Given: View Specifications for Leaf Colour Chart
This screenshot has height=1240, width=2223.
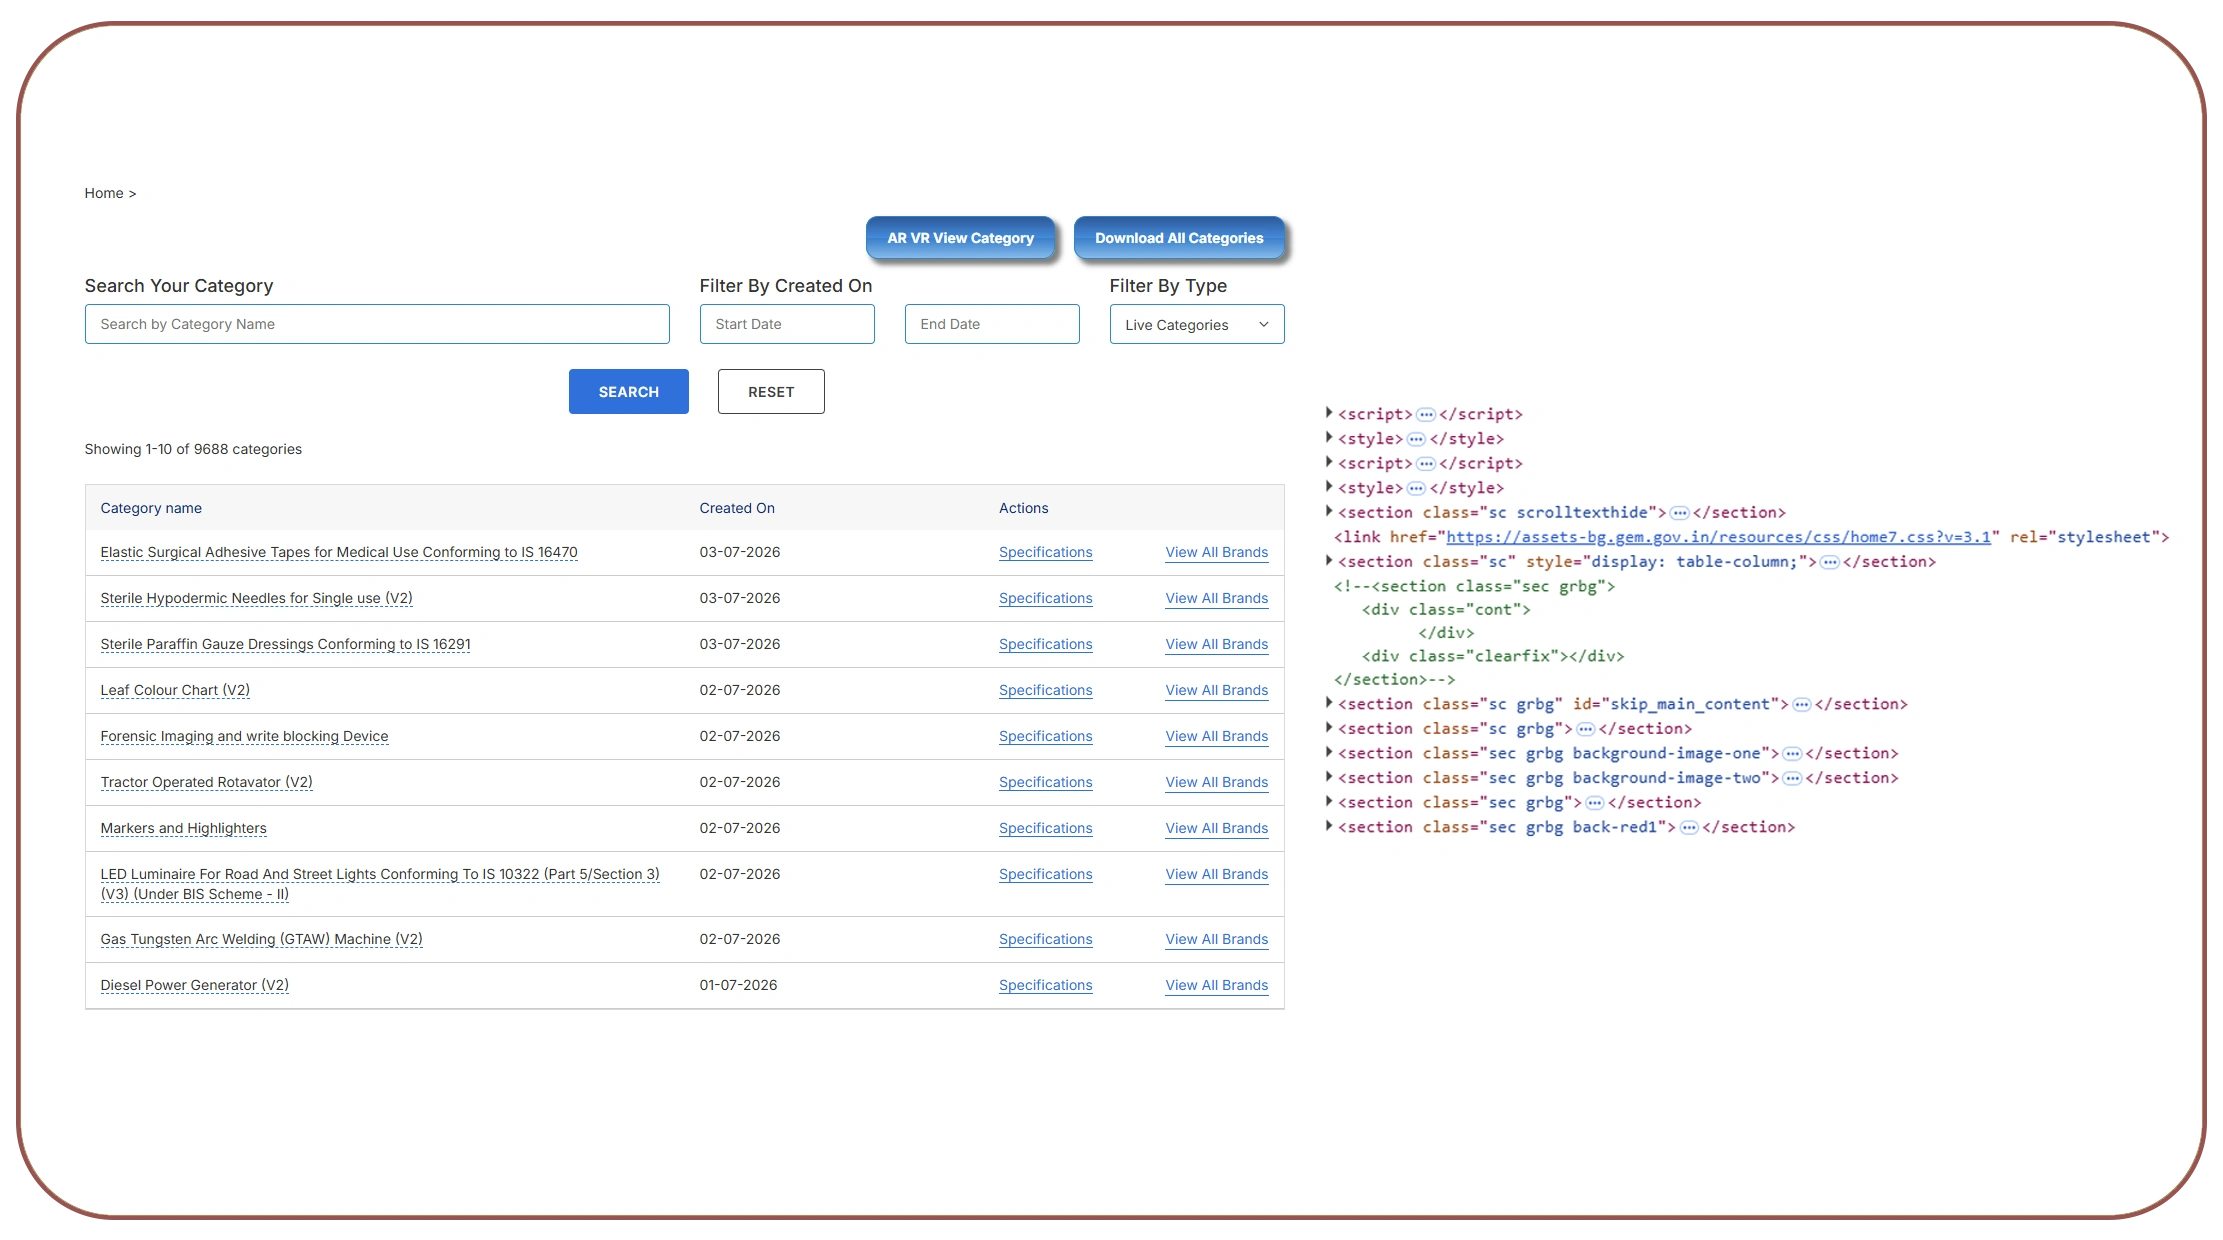Looking at the screenshot, I should (x=1045, y=690).
